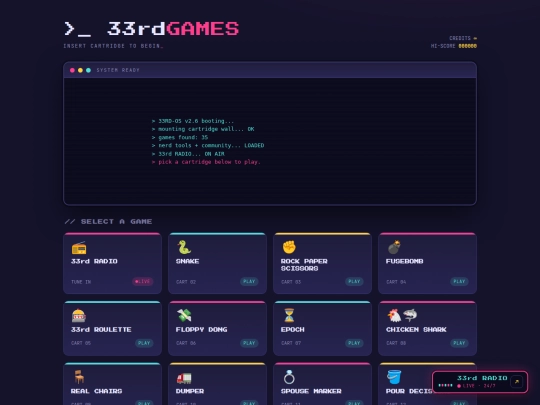Viewport: 540px width, 405px height.
Task: Click the teal dot in terminal title bar
Action: coord(89,70)
